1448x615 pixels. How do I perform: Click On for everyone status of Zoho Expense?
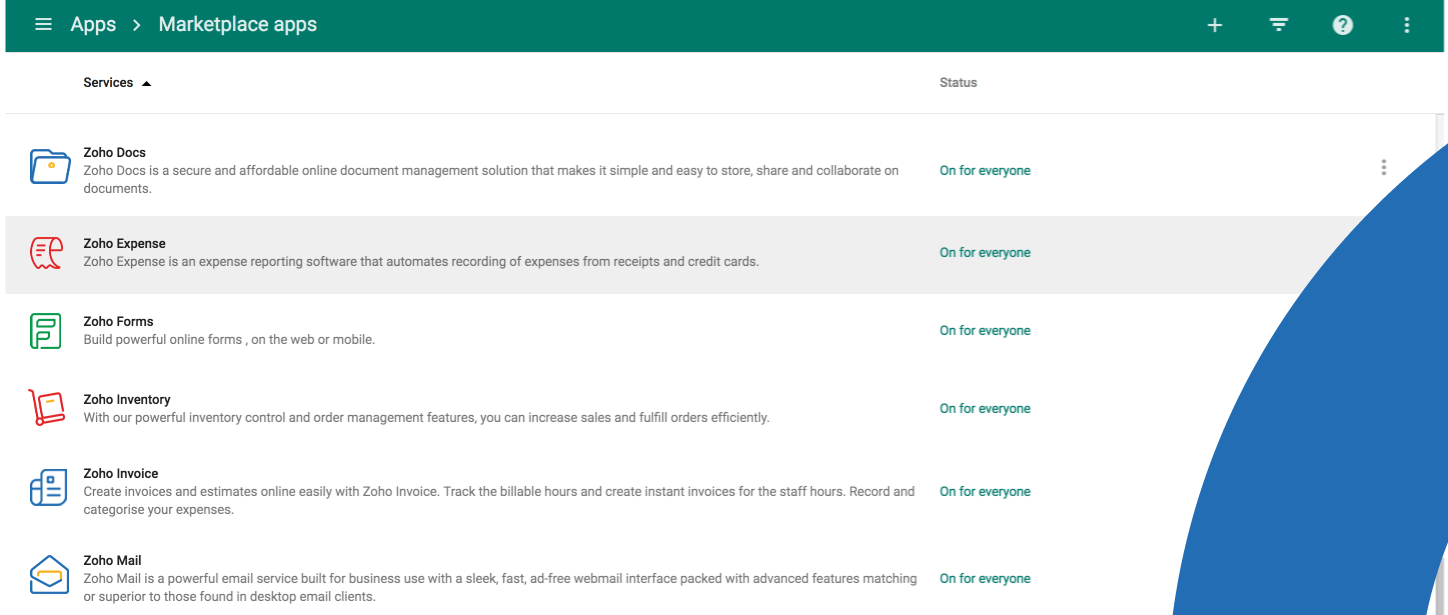985,253
